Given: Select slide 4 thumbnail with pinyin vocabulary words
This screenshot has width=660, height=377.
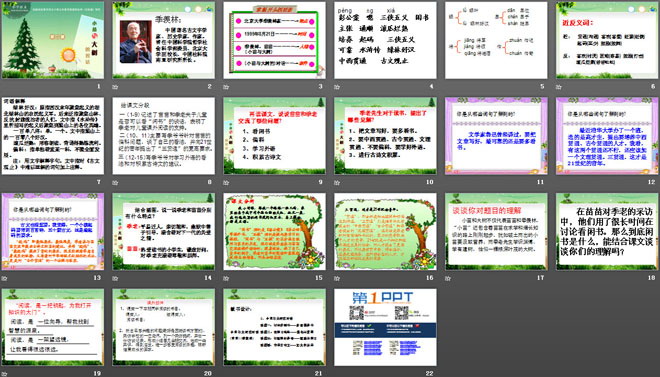Looking at the screenshot, I should click(x=385, y=40).
